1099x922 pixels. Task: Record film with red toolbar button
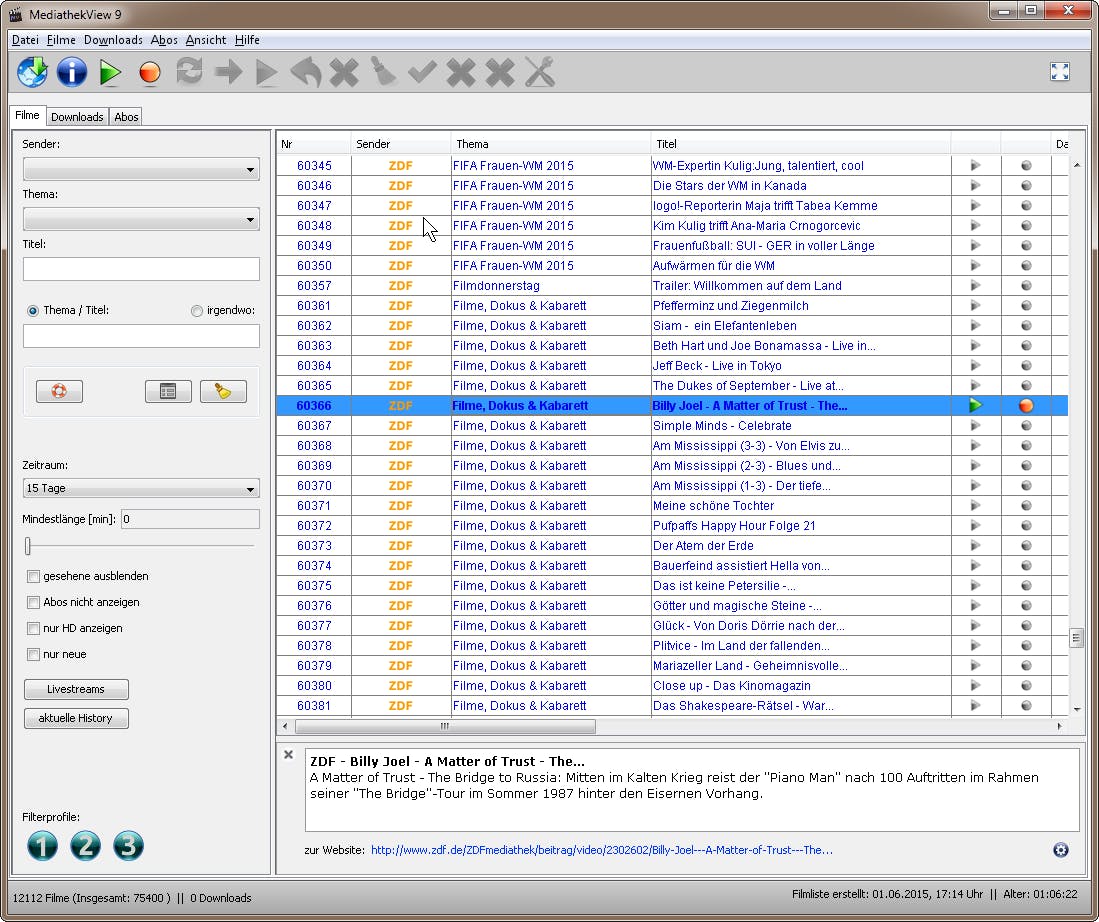[149, 73]
